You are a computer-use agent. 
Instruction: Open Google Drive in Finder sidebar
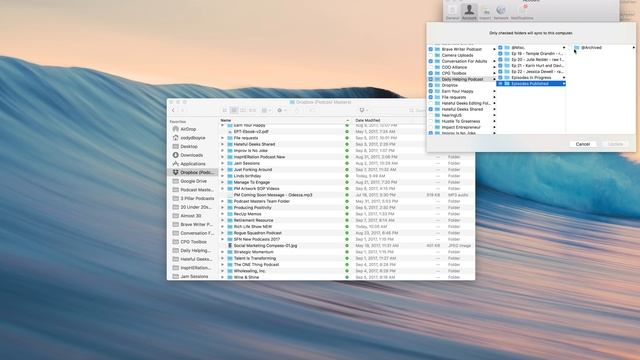point(193,181)
